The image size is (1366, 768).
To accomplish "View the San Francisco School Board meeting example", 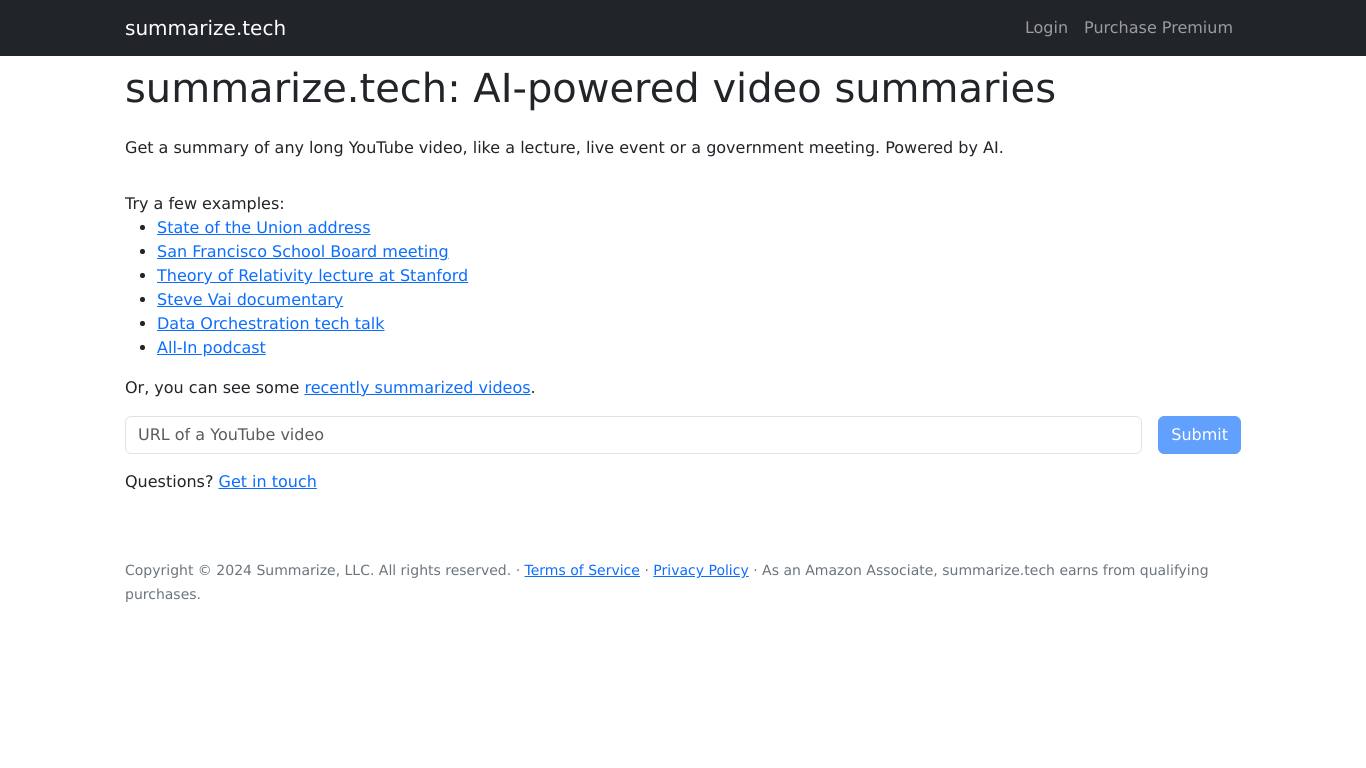I will [302, 251].
